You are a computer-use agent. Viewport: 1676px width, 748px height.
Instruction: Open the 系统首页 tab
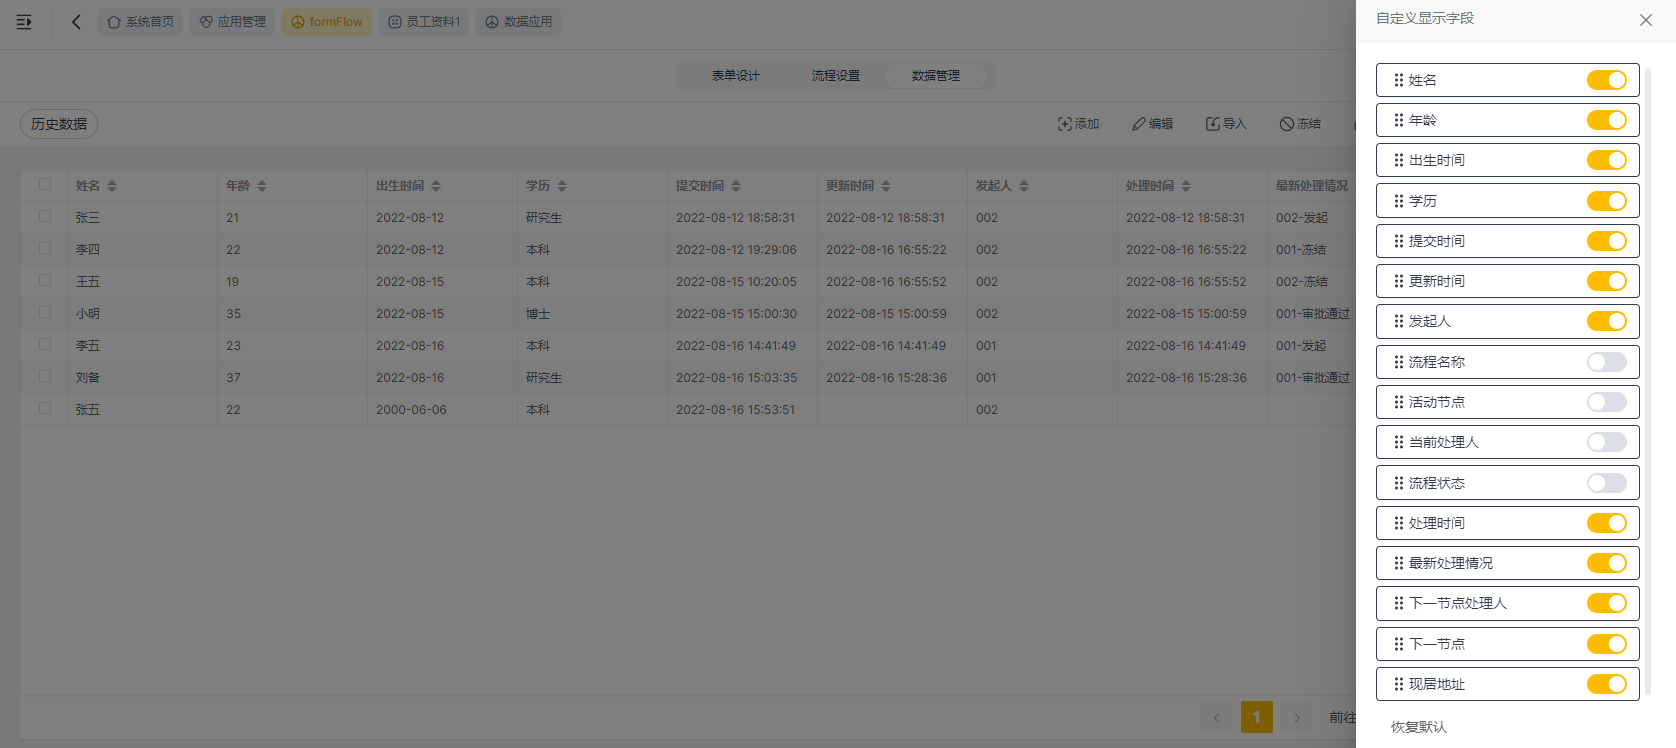(x=140, y=22)
